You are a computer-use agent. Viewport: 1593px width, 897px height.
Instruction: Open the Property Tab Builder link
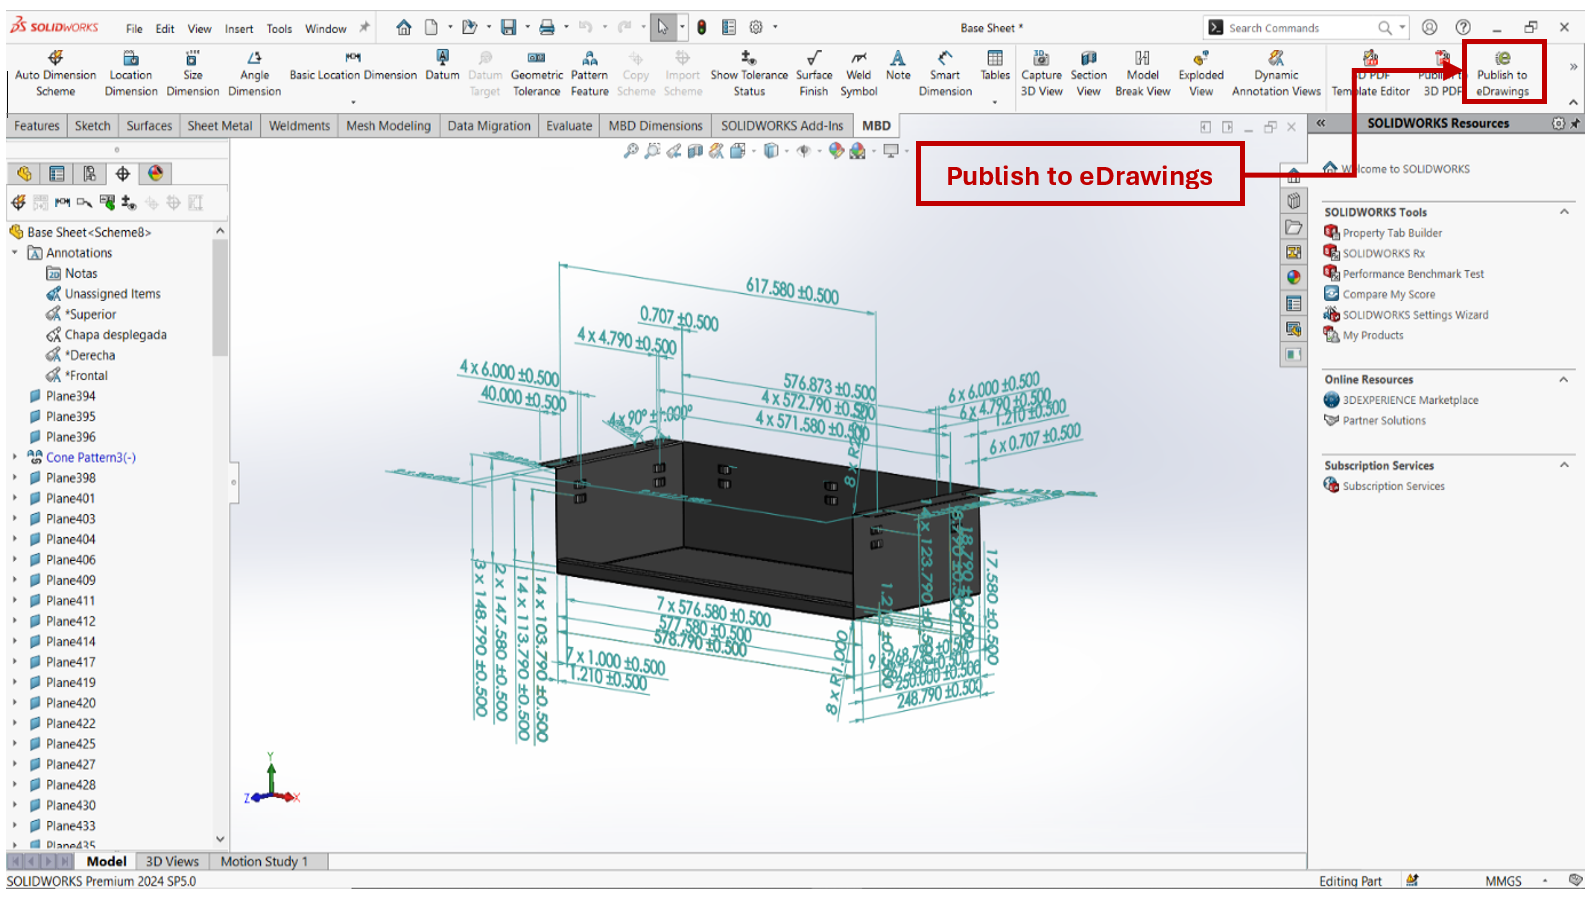(1391, 233)
